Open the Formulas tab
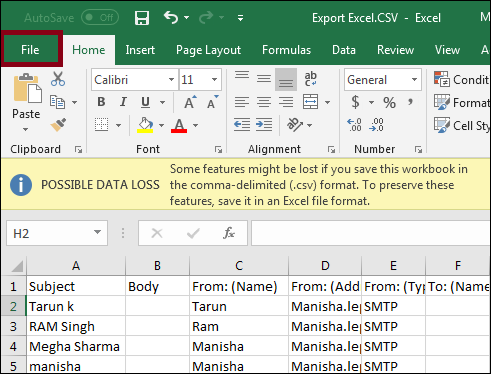Image resolution: width=491 pixels, height=374 pixels. click(286, 50)
